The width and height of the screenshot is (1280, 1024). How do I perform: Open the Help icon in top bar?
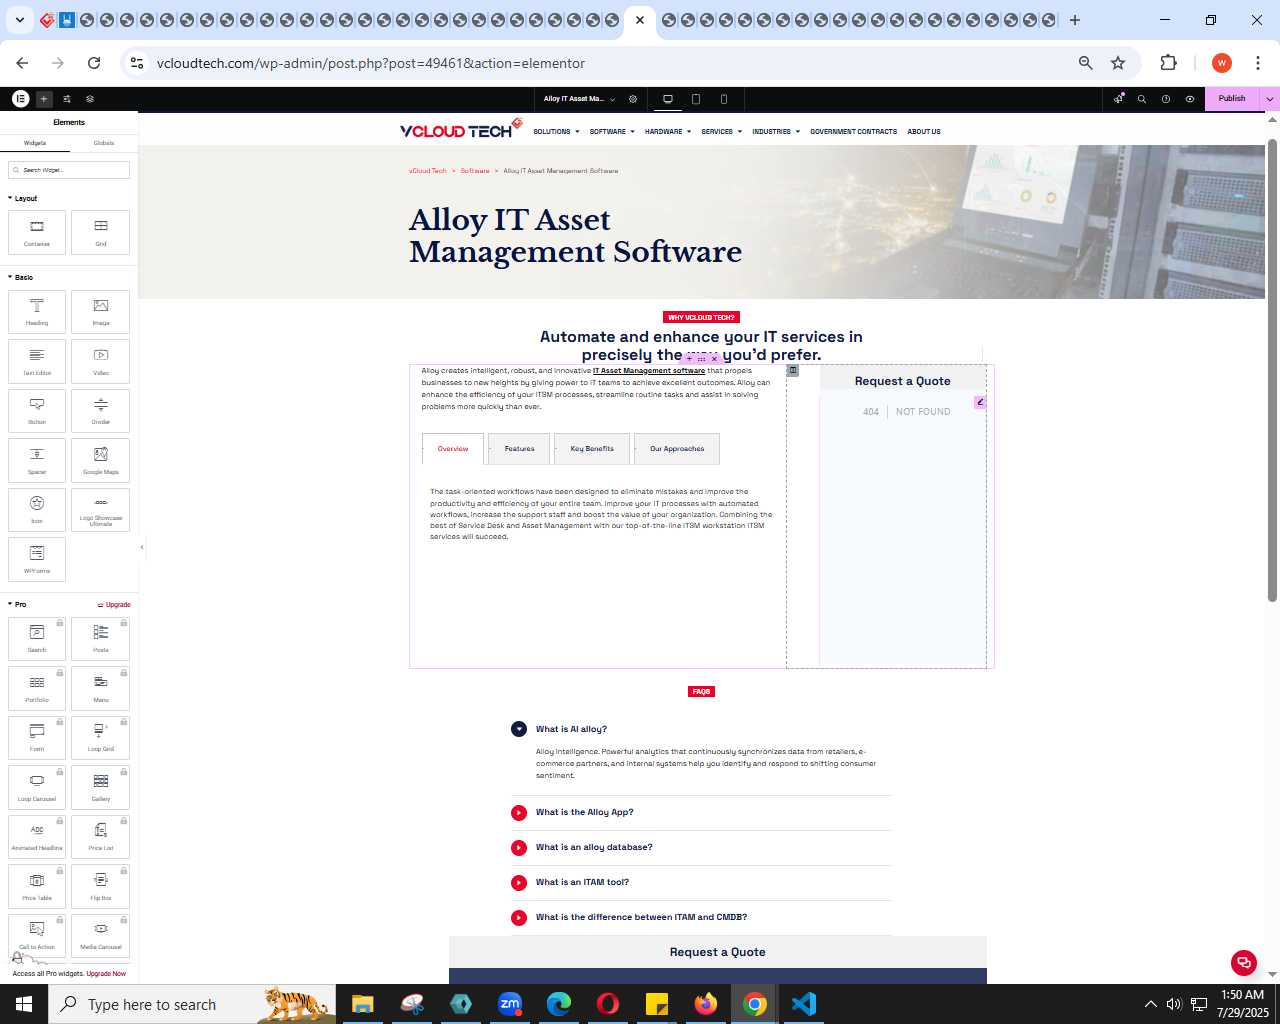coord(1166,99)
